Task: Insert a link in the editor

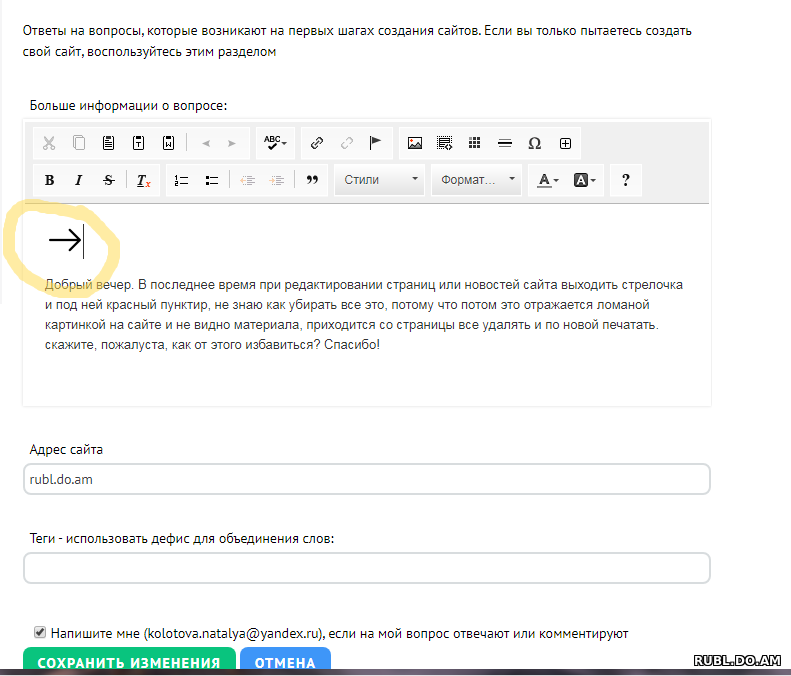Action: point(317,143)
